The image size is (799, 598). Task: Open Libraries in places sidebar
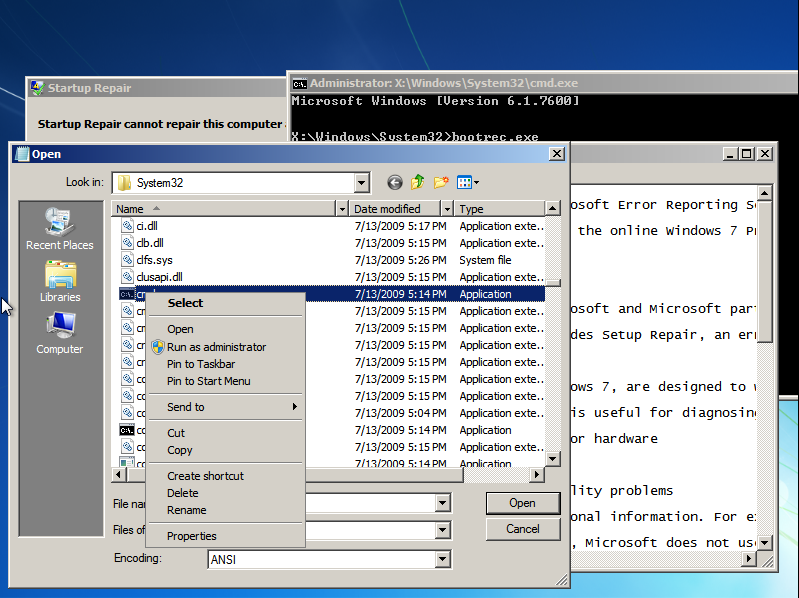pos(60,282)
